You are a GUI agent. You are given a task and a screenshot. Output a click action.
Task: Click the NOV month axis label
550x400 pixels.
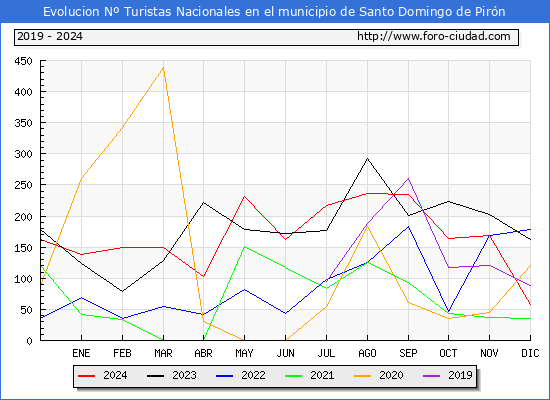pos(489,353)
